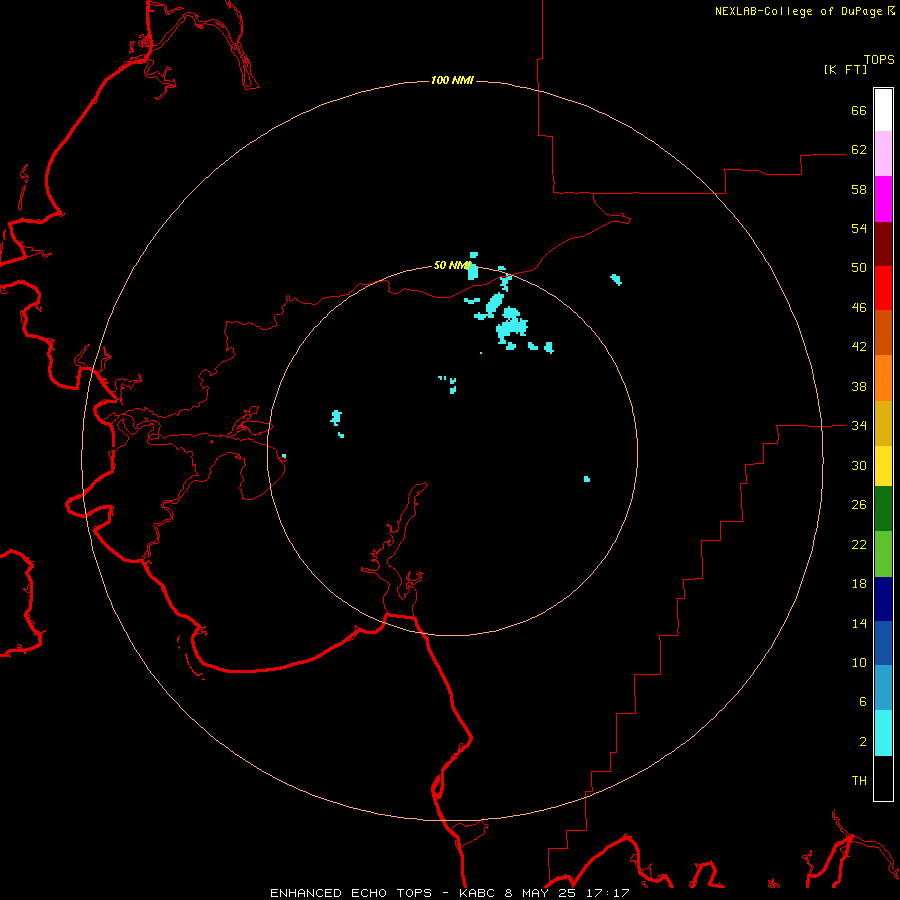Click the bright orange legend band
This screenshot has width=900, height=900.
(x=883, y=378)
